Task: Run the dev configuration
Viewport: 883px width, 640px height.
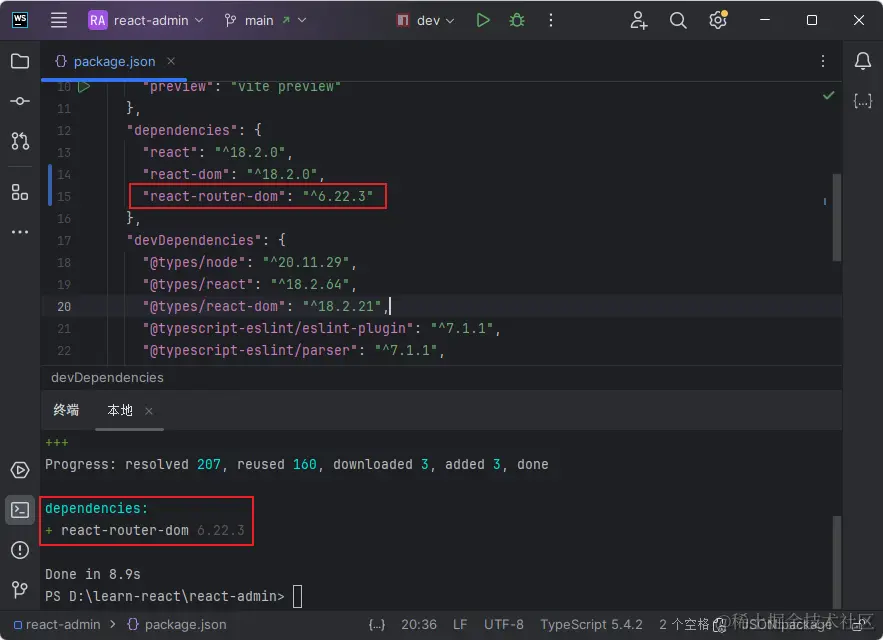Action: [x=483, y=20]
